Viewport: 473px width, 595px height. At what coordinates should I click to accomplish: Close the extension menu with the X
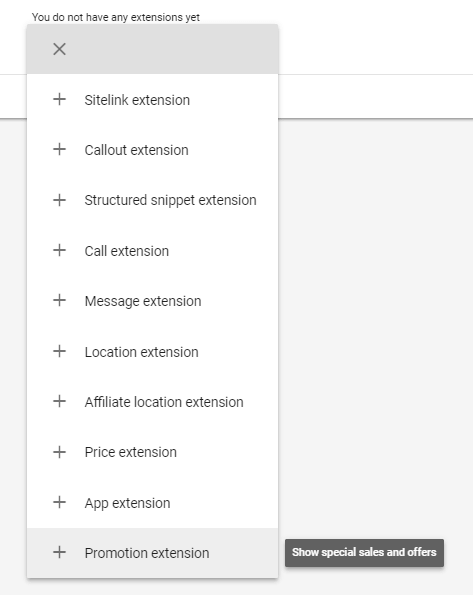[x=59, y=49]
